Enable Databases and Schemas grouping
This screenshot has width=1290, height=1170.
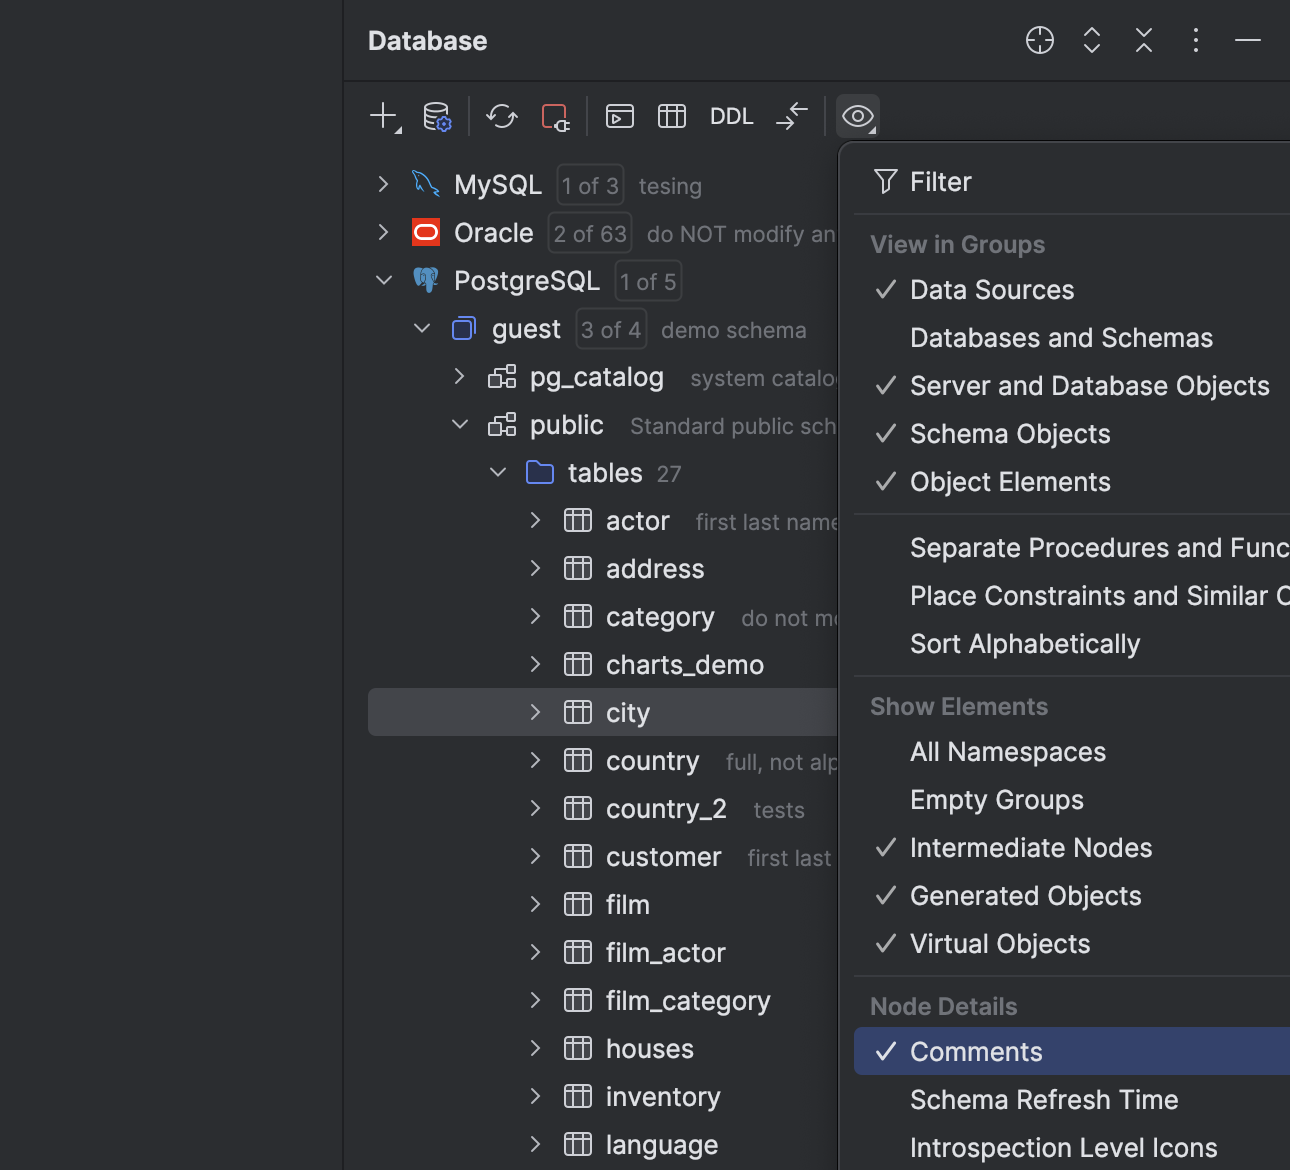[1060, 338]
